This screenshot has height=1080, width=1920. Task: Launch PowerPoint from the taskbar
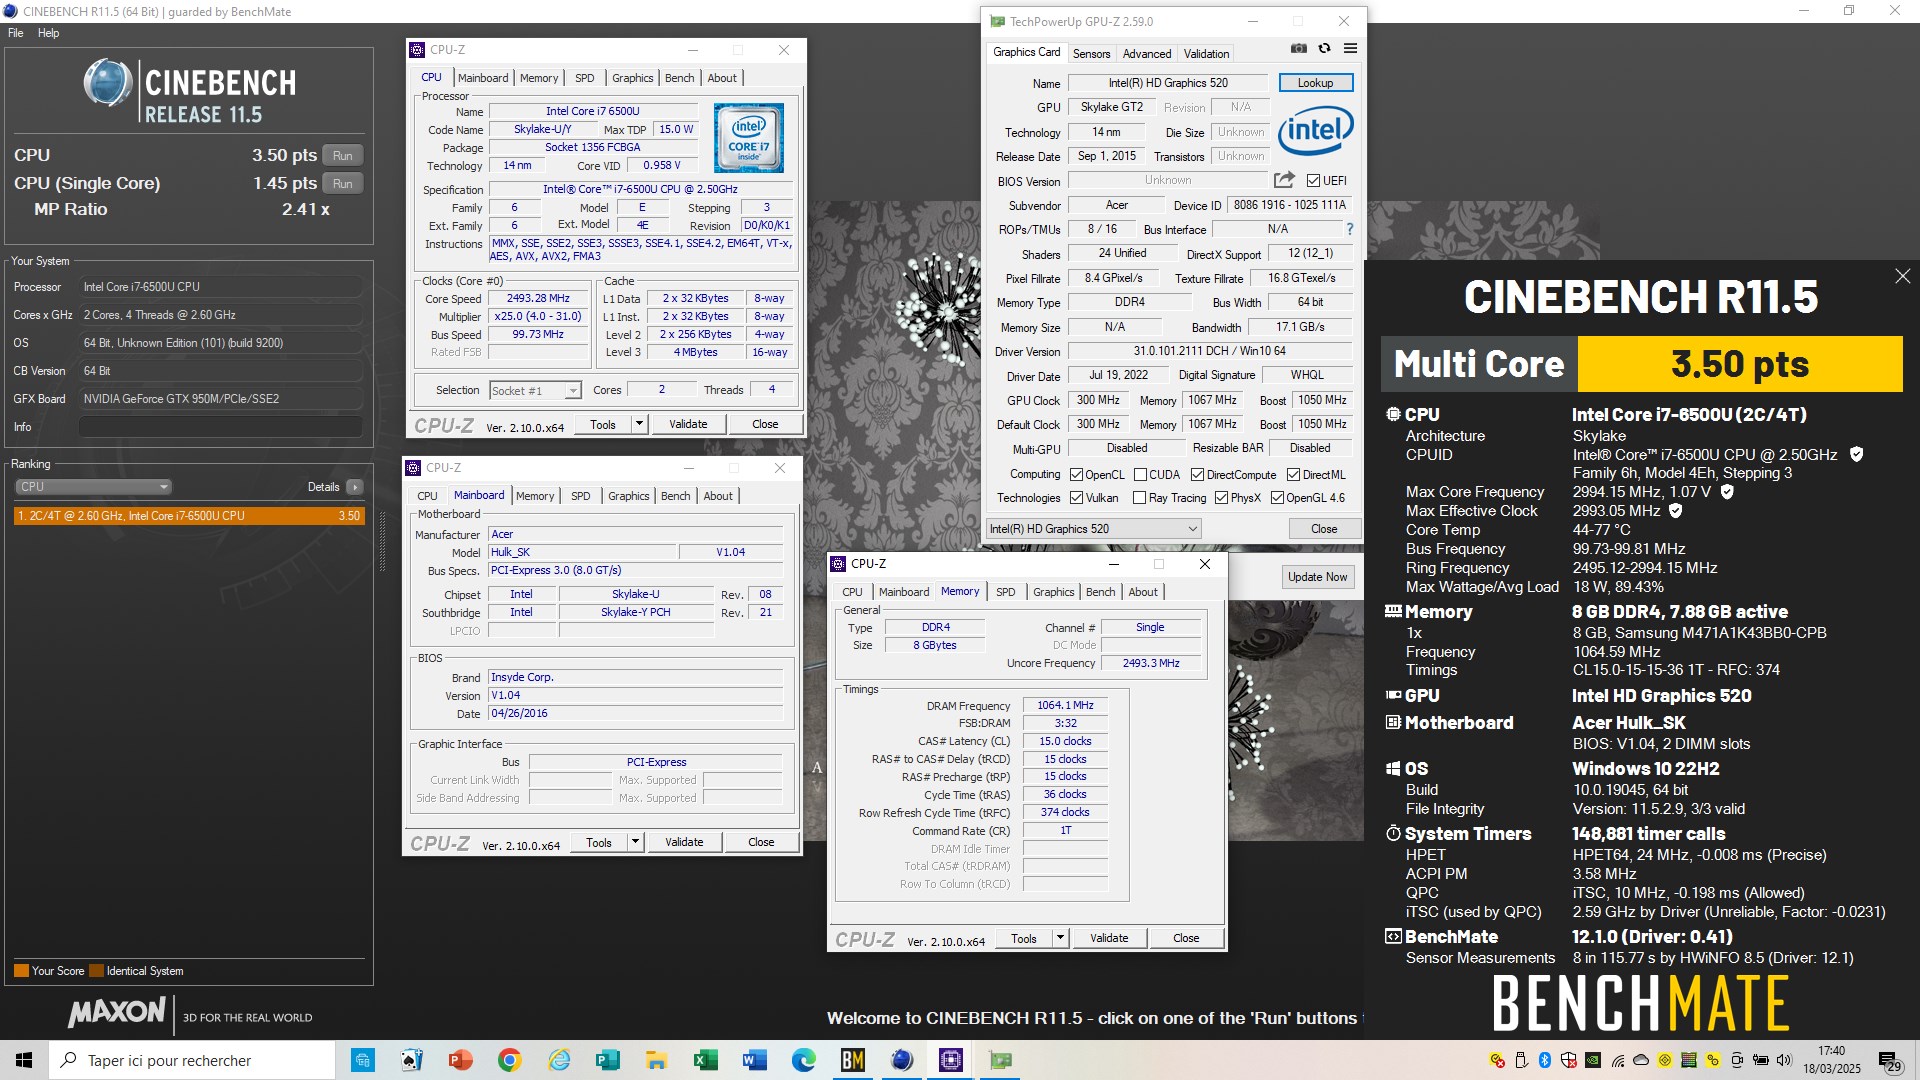[x=460, y=1060]
